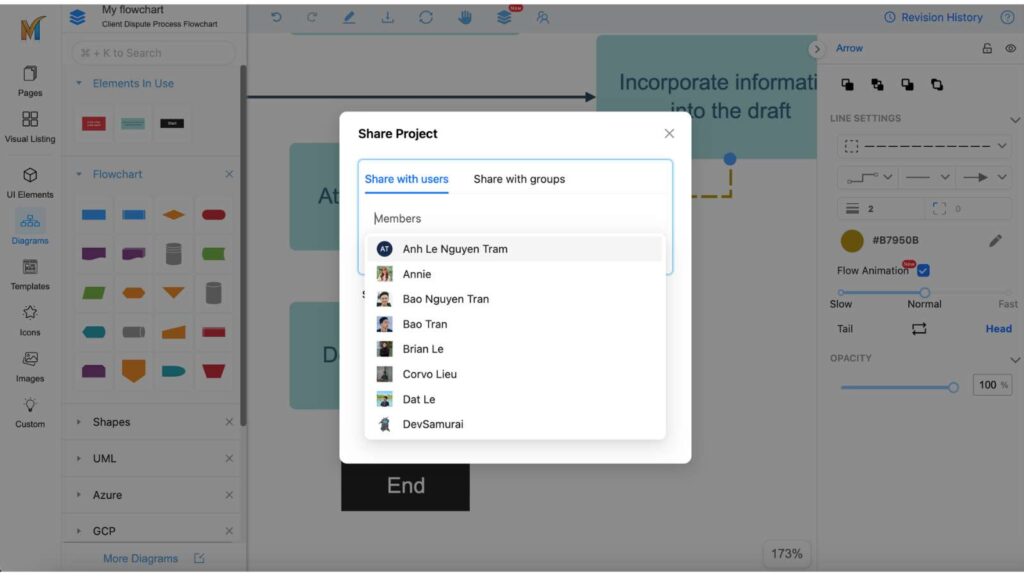1024x576 pixels.
Task: Click the Members input field
Action: 514,218
